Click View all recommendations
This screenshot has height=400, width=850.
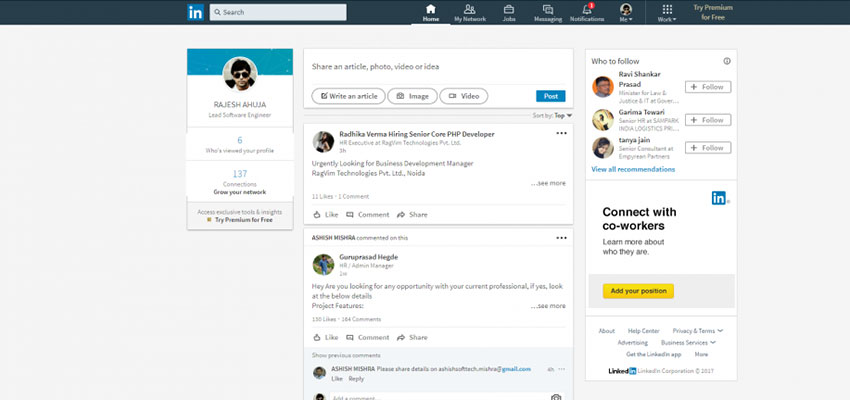[633, 169]
